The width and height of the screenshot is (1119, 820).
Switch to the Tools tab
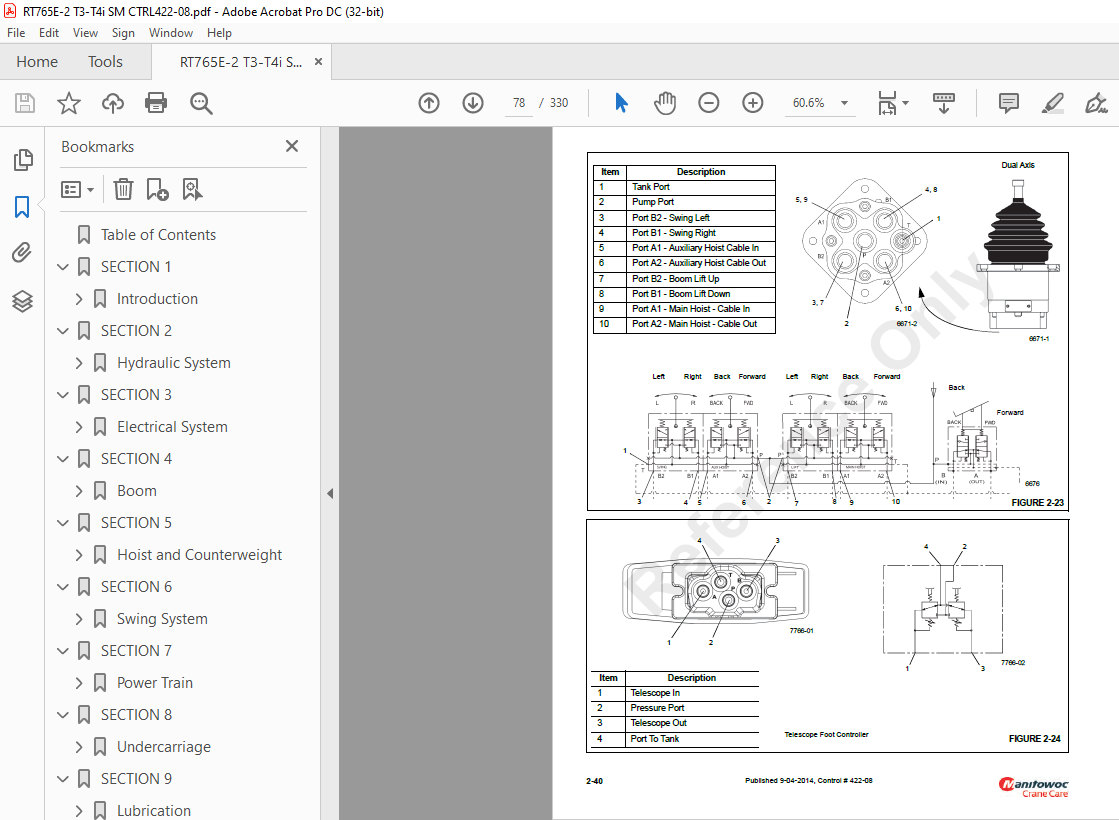point(105,62)
